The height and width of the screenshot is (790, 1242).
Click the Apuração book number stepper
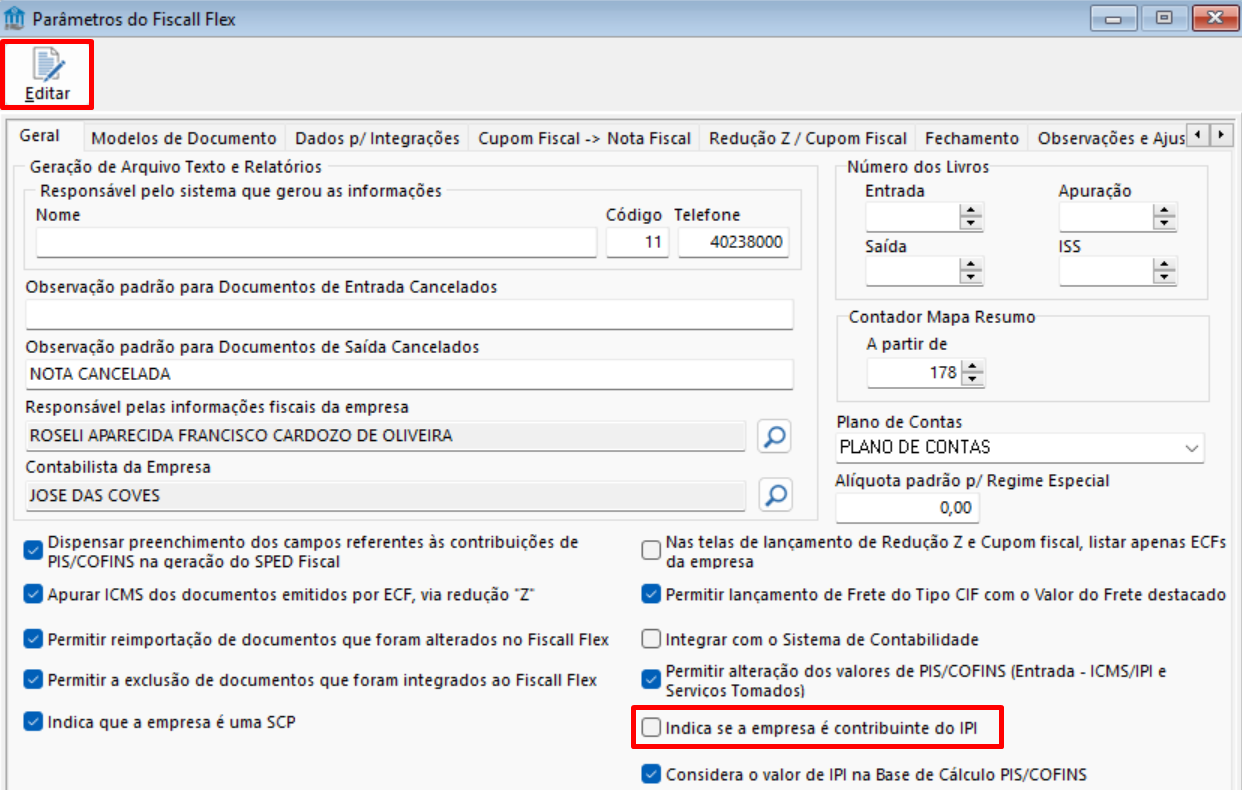(x=1164, y=217)
